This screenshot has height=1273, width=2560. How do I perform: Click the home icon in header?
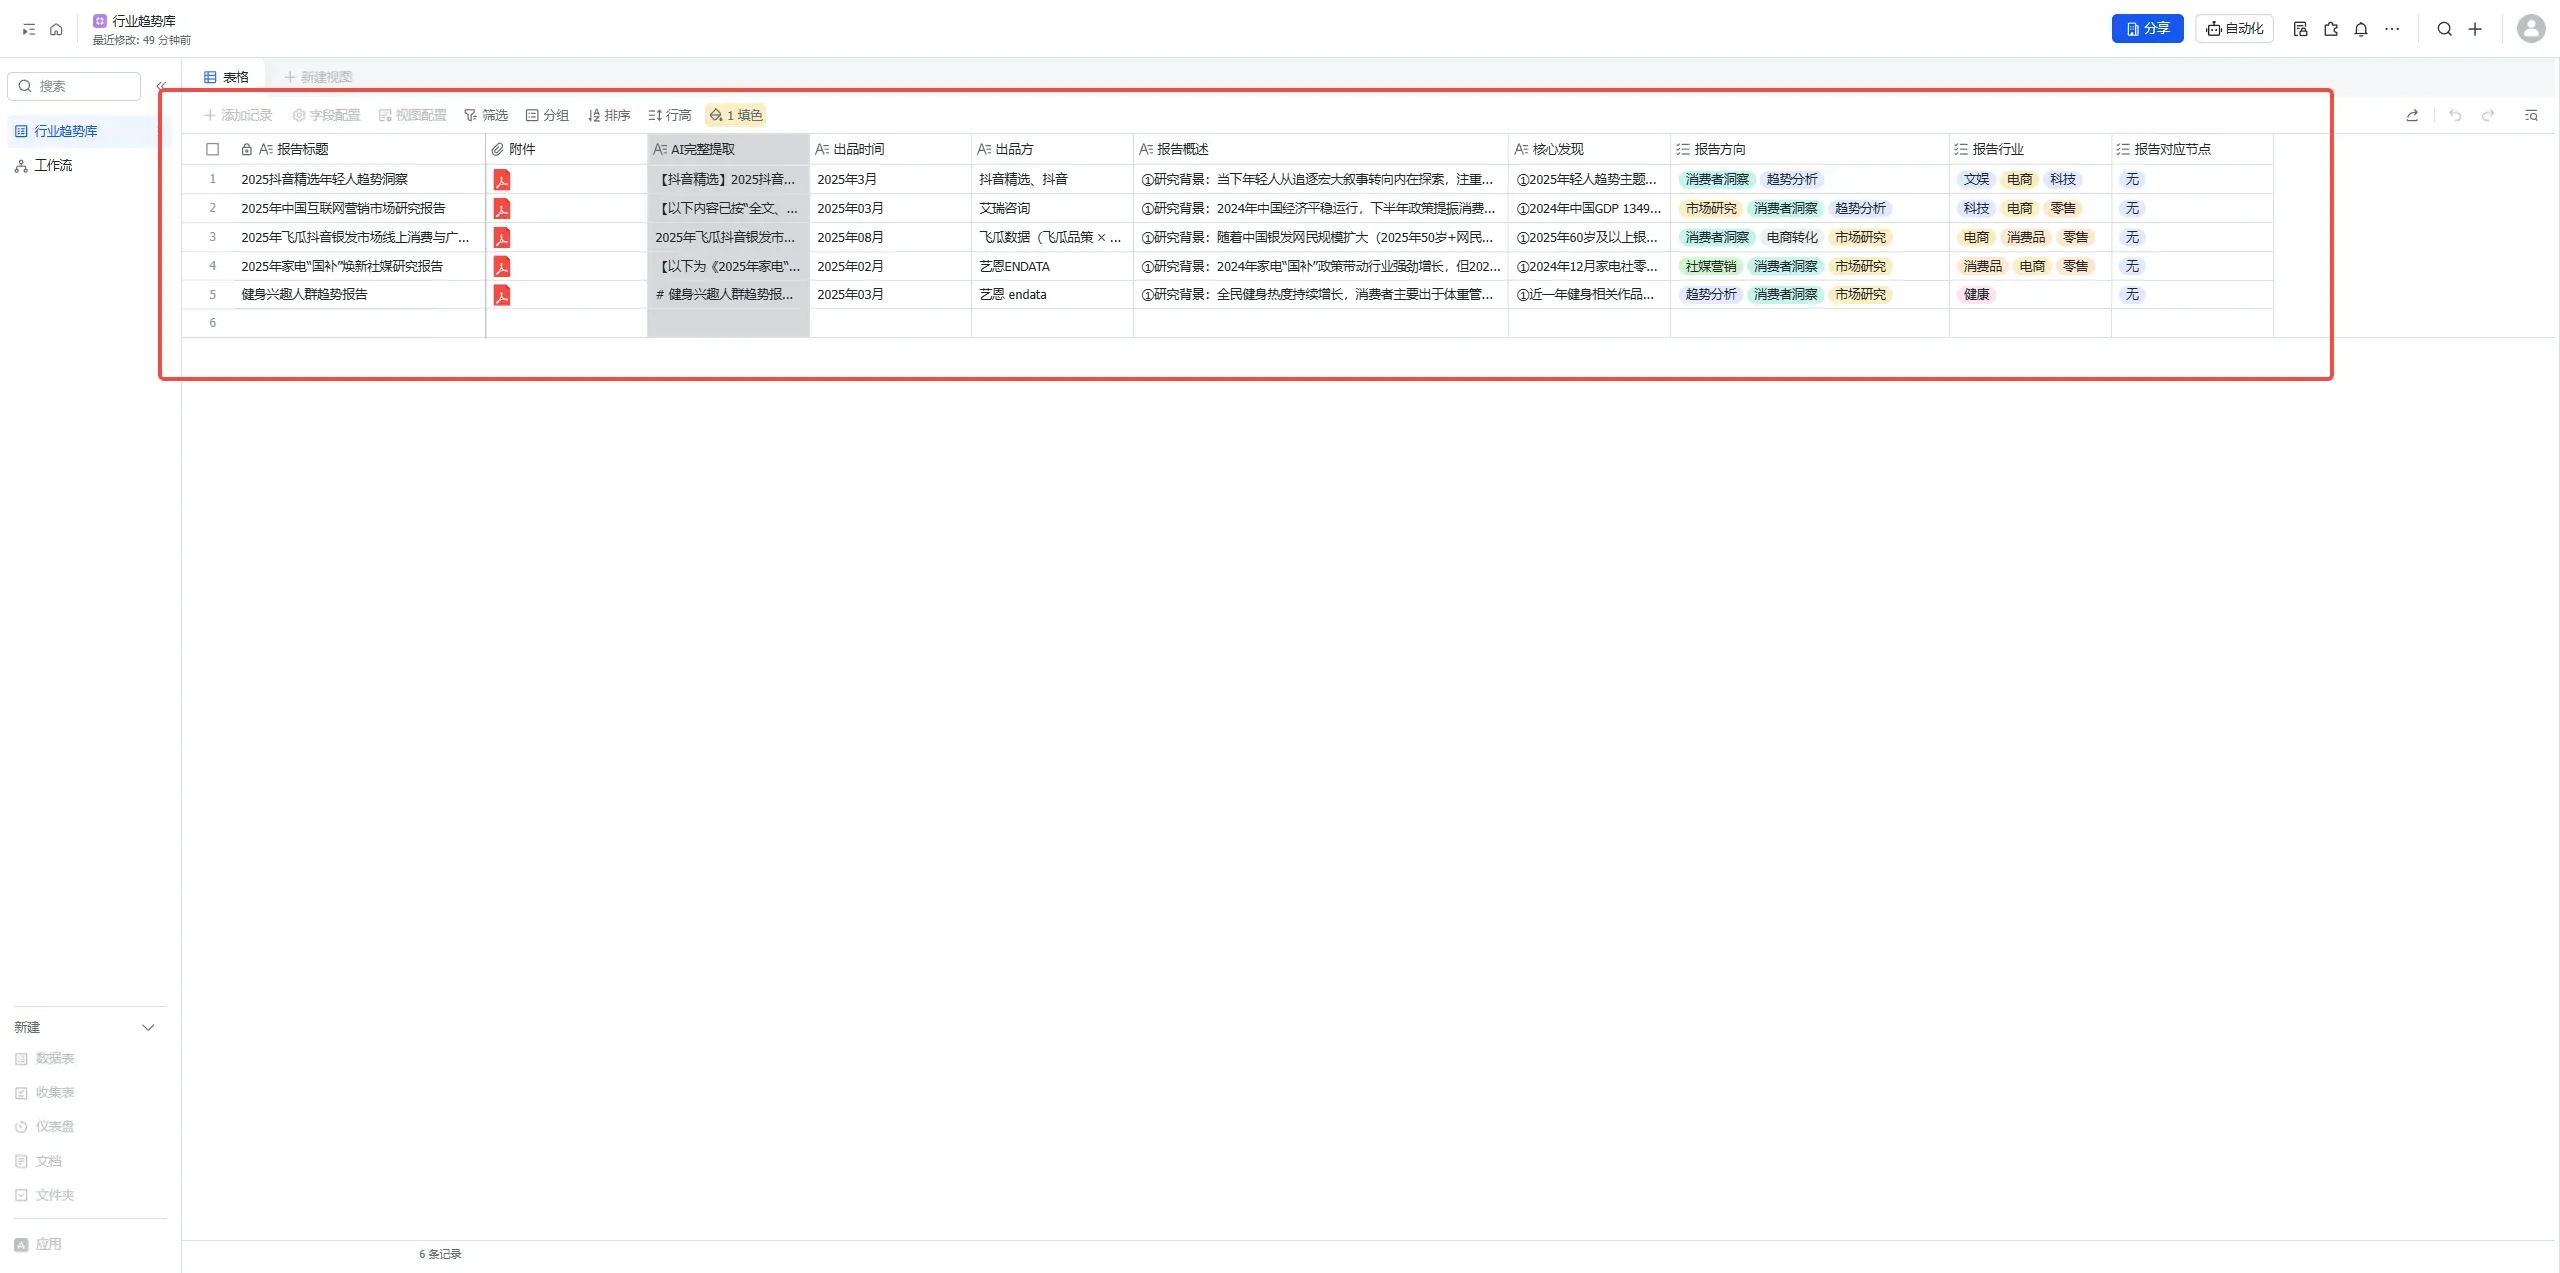56,29
